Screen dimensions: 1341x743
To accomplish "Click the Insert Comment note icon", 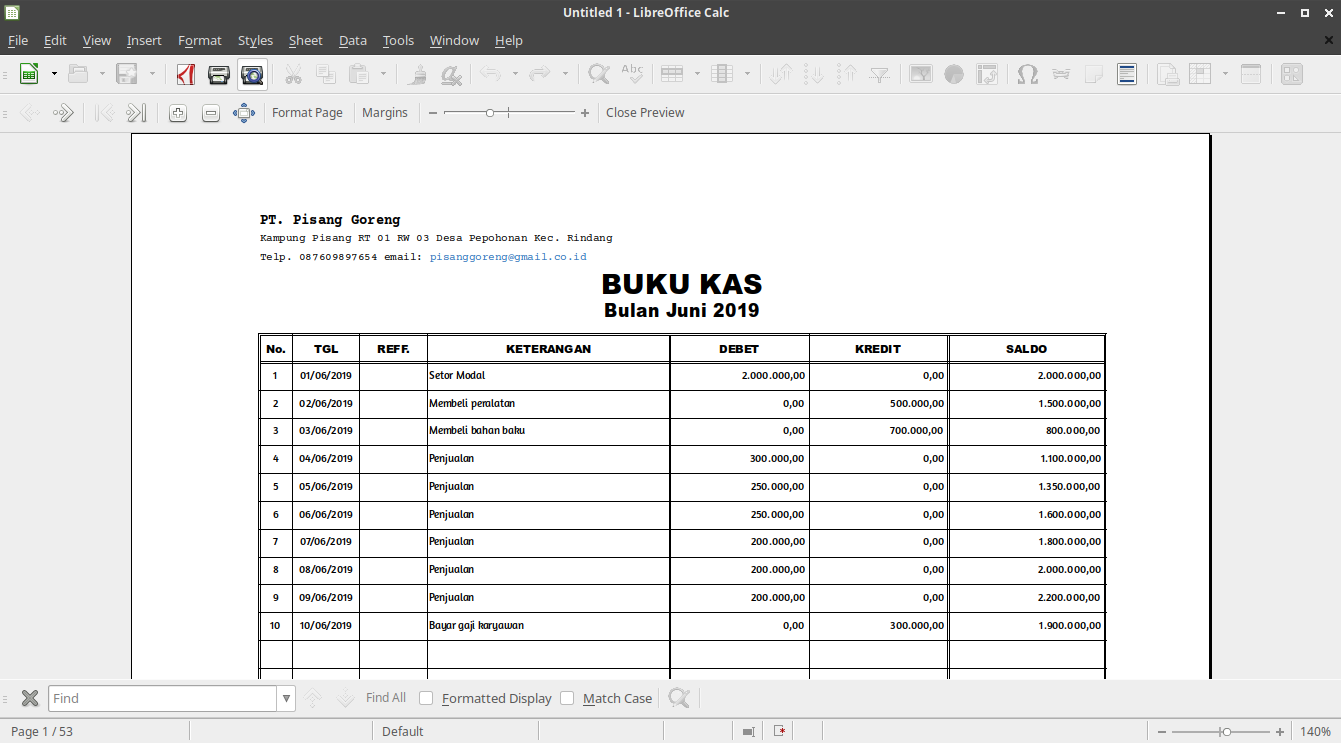I will pyautogui.click(x=1094, y=74).
